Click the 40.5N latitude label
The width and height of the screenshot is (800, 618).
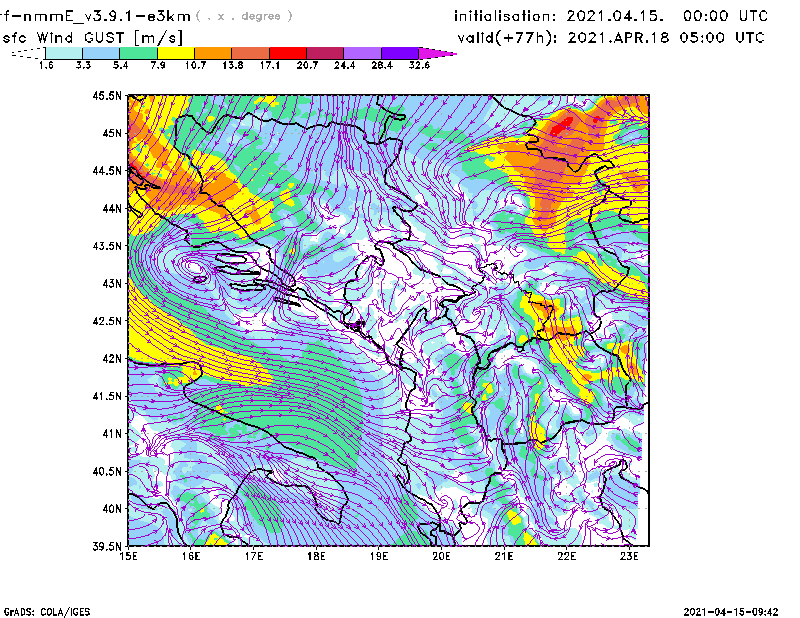107,471
